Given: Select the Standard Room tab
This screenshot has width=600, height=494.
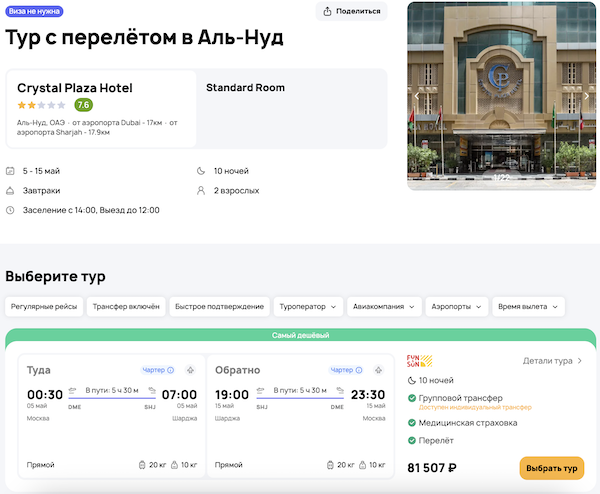Looking at the screenshot, I should (x=245, y=88).
